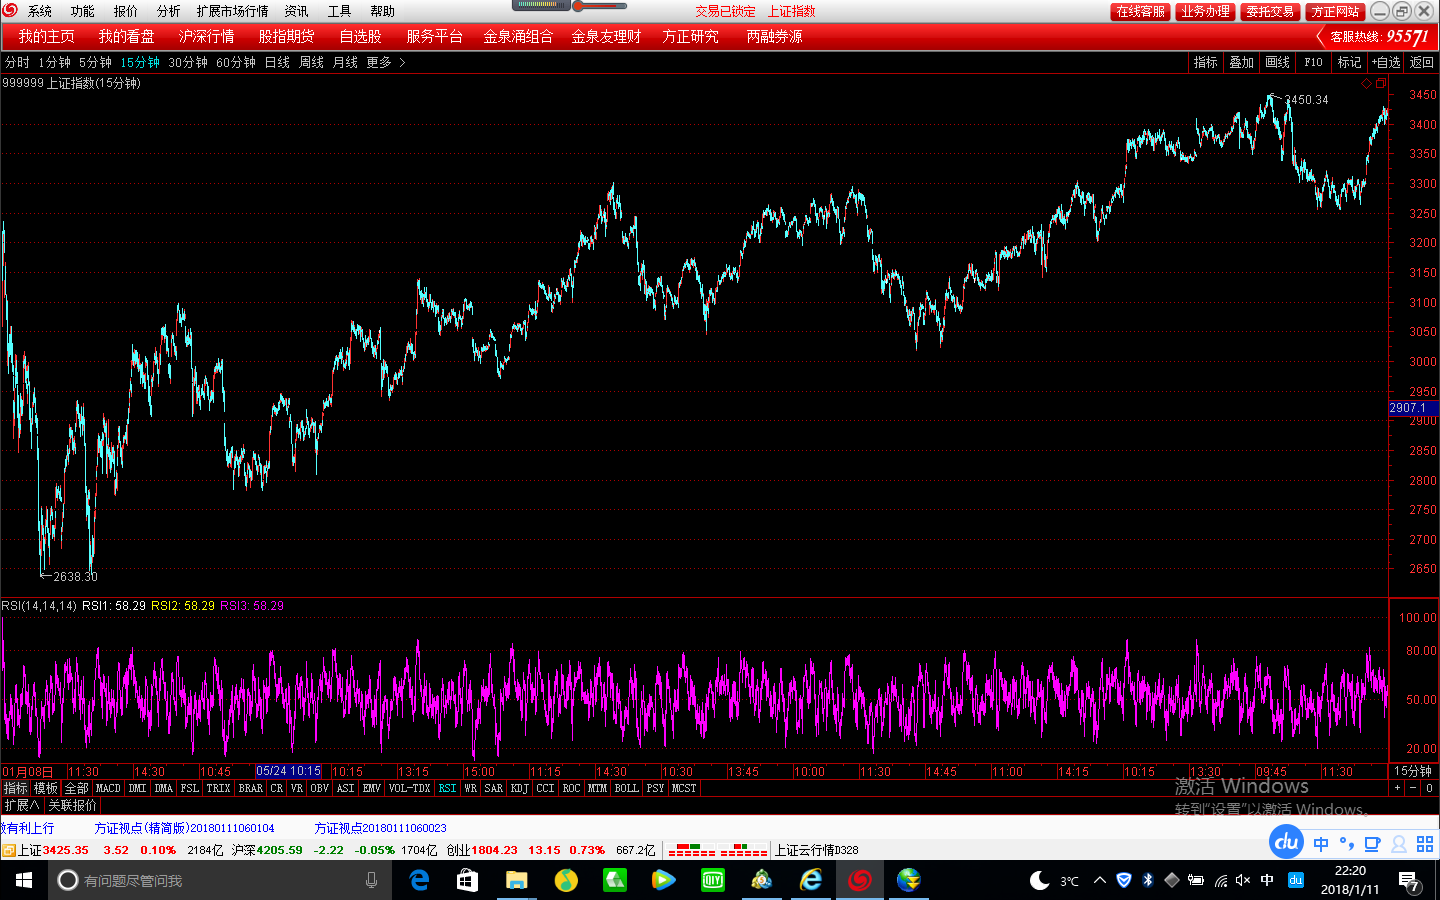The height and width of the screenshot is (900, 1440).
Task: Click the 在线客服 button
Action: (x=1141, y=11)
